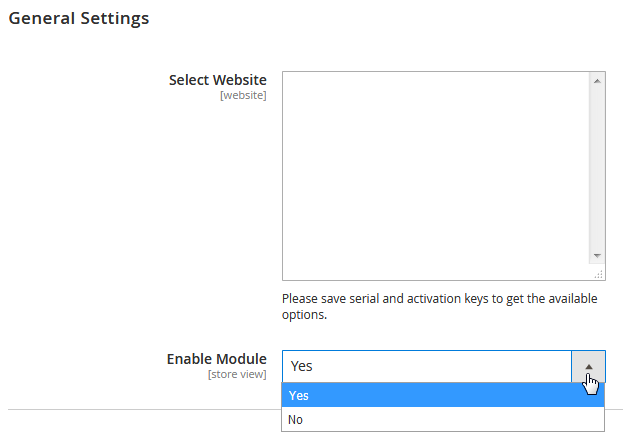Click the Select Website scrollbar track
623x435 pixels.
[x=597, y=168]
